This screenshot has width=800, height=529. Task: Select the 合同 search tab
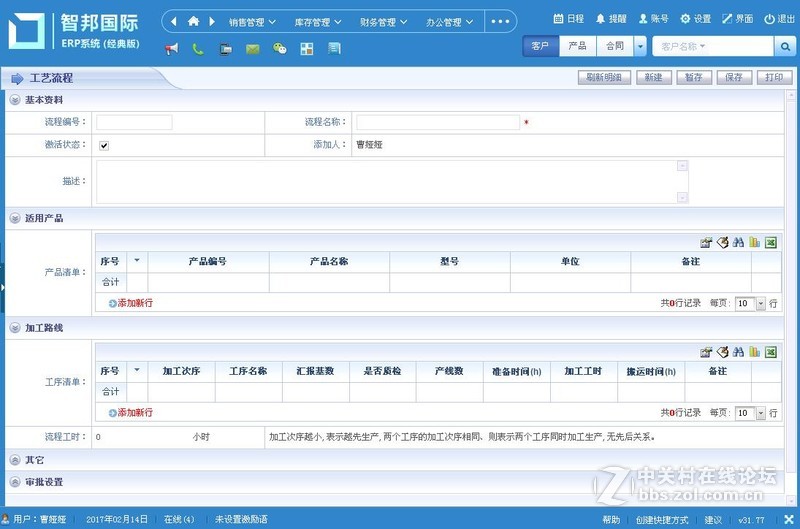[x=615, y=46]
